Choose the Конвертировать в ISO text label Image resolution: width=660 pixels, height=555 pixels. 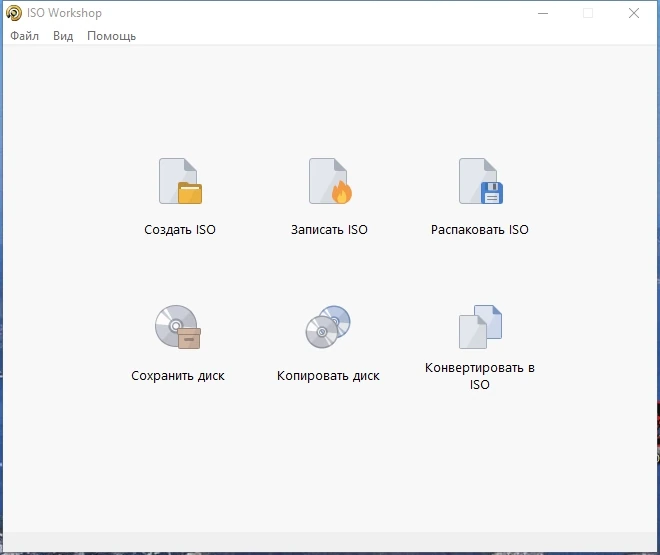480,376
